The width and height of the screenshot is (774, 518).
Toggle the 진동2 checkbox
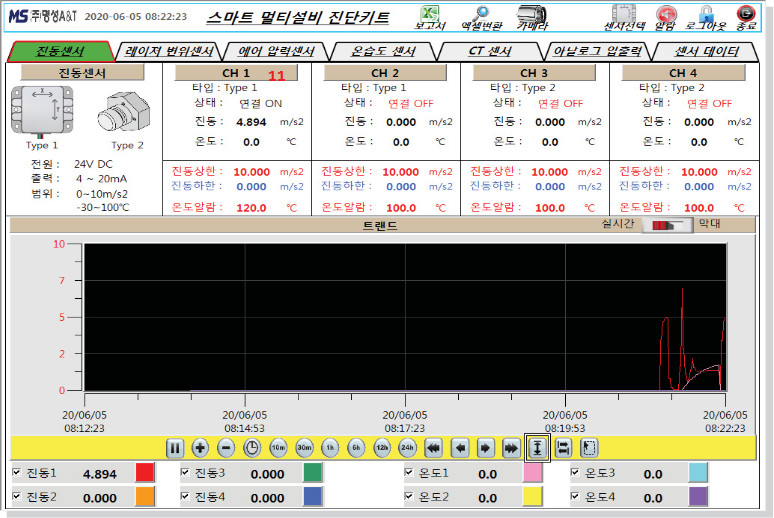coord(17,496)
